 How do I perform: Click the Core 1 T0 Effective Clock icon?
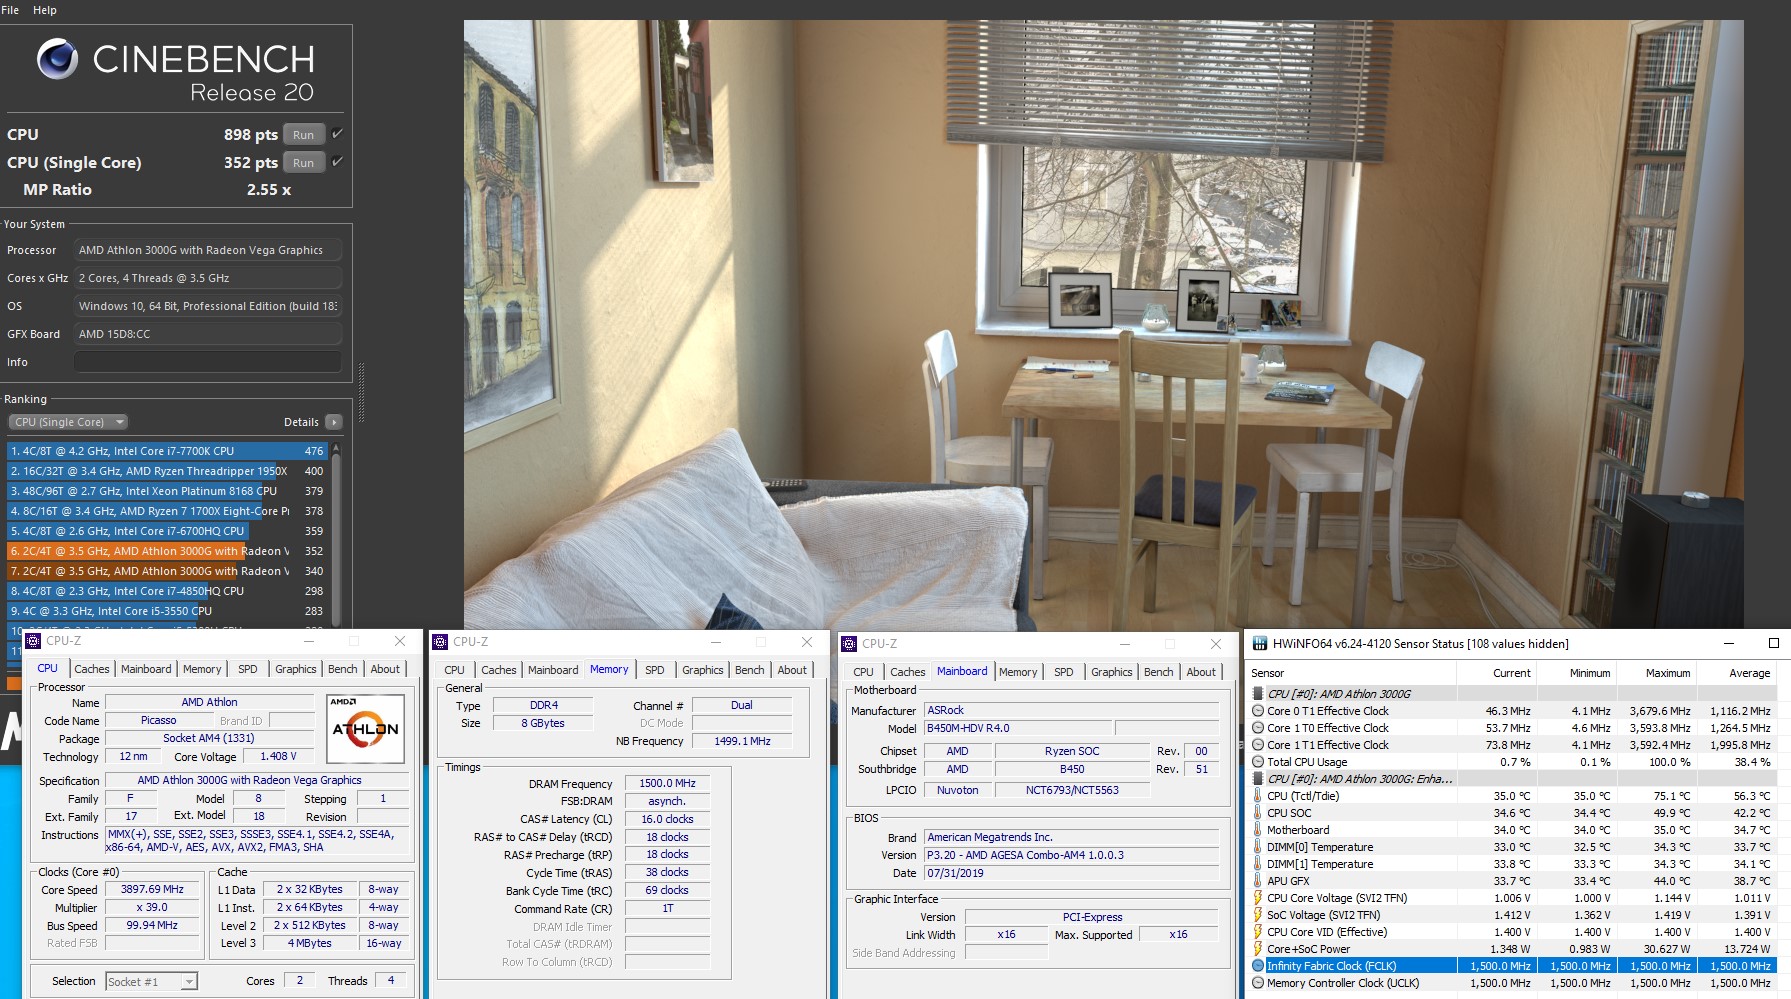point(1258,728)
